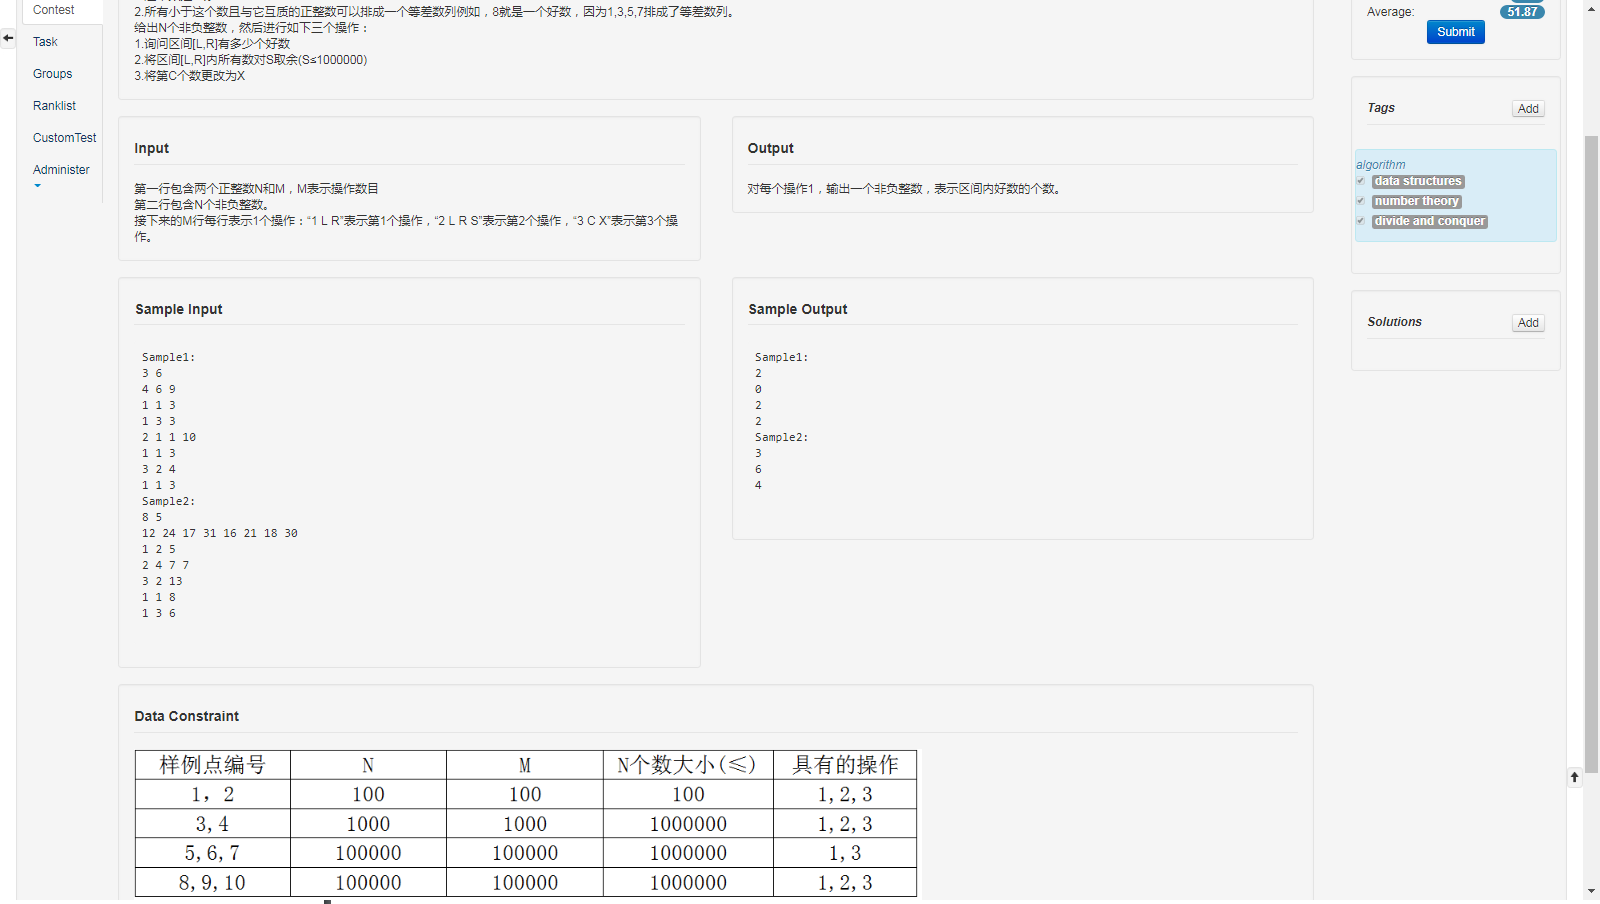1600x904 pixels.
Task: Add a tag via the Tags Add button
Action: click(x=1528, y=109)
